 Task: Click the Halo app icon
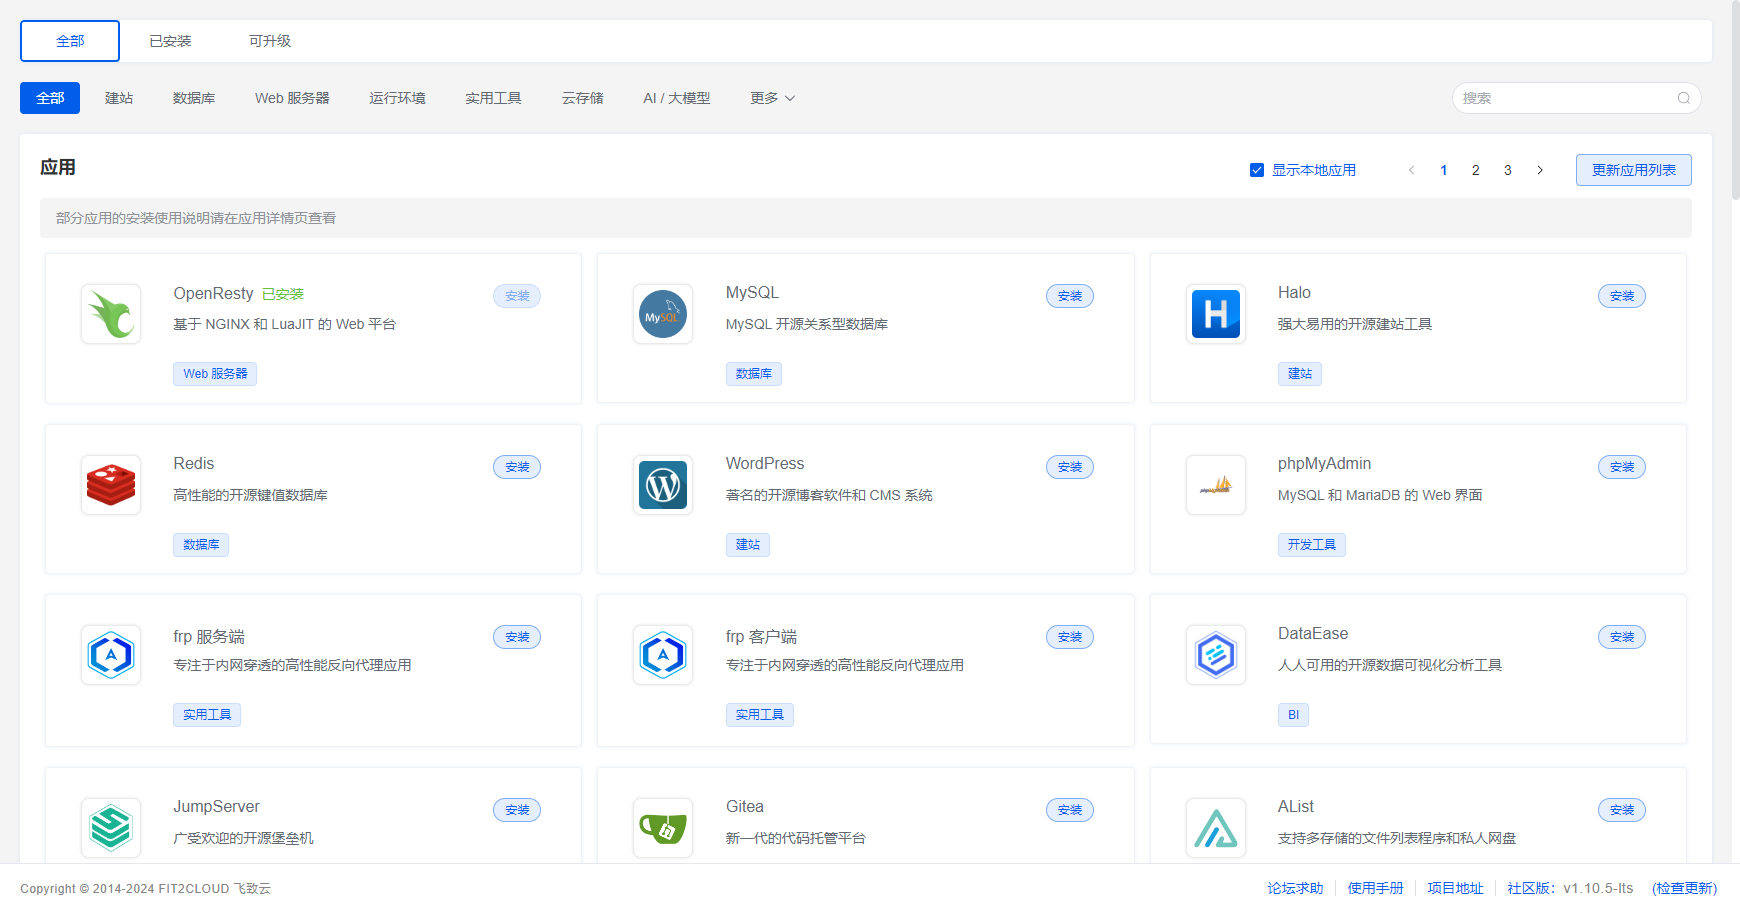pos(1216,314)
